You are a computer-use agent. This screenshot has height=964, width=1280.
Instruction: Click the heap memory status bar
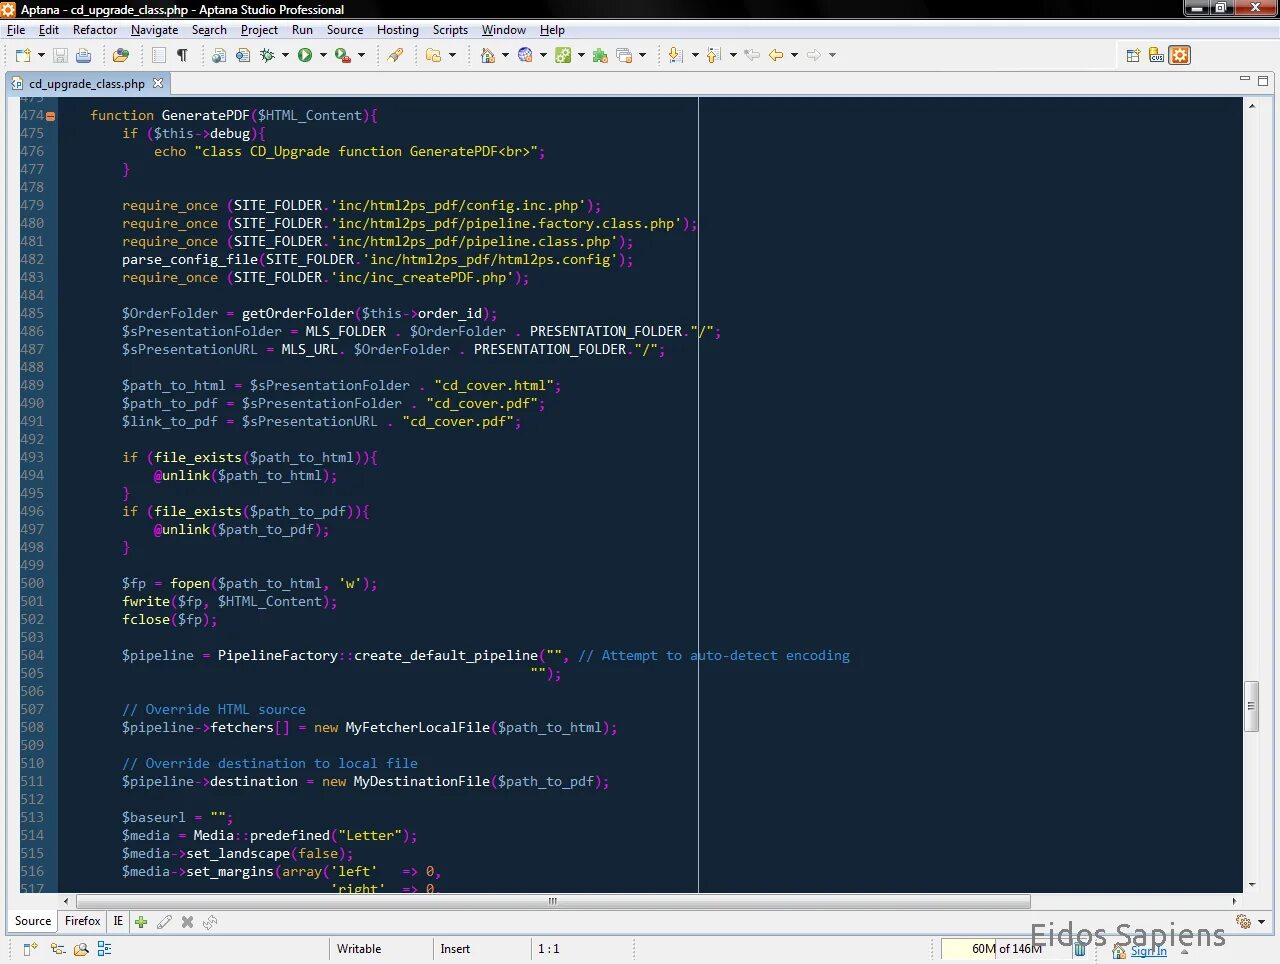tap(1007, 949)
